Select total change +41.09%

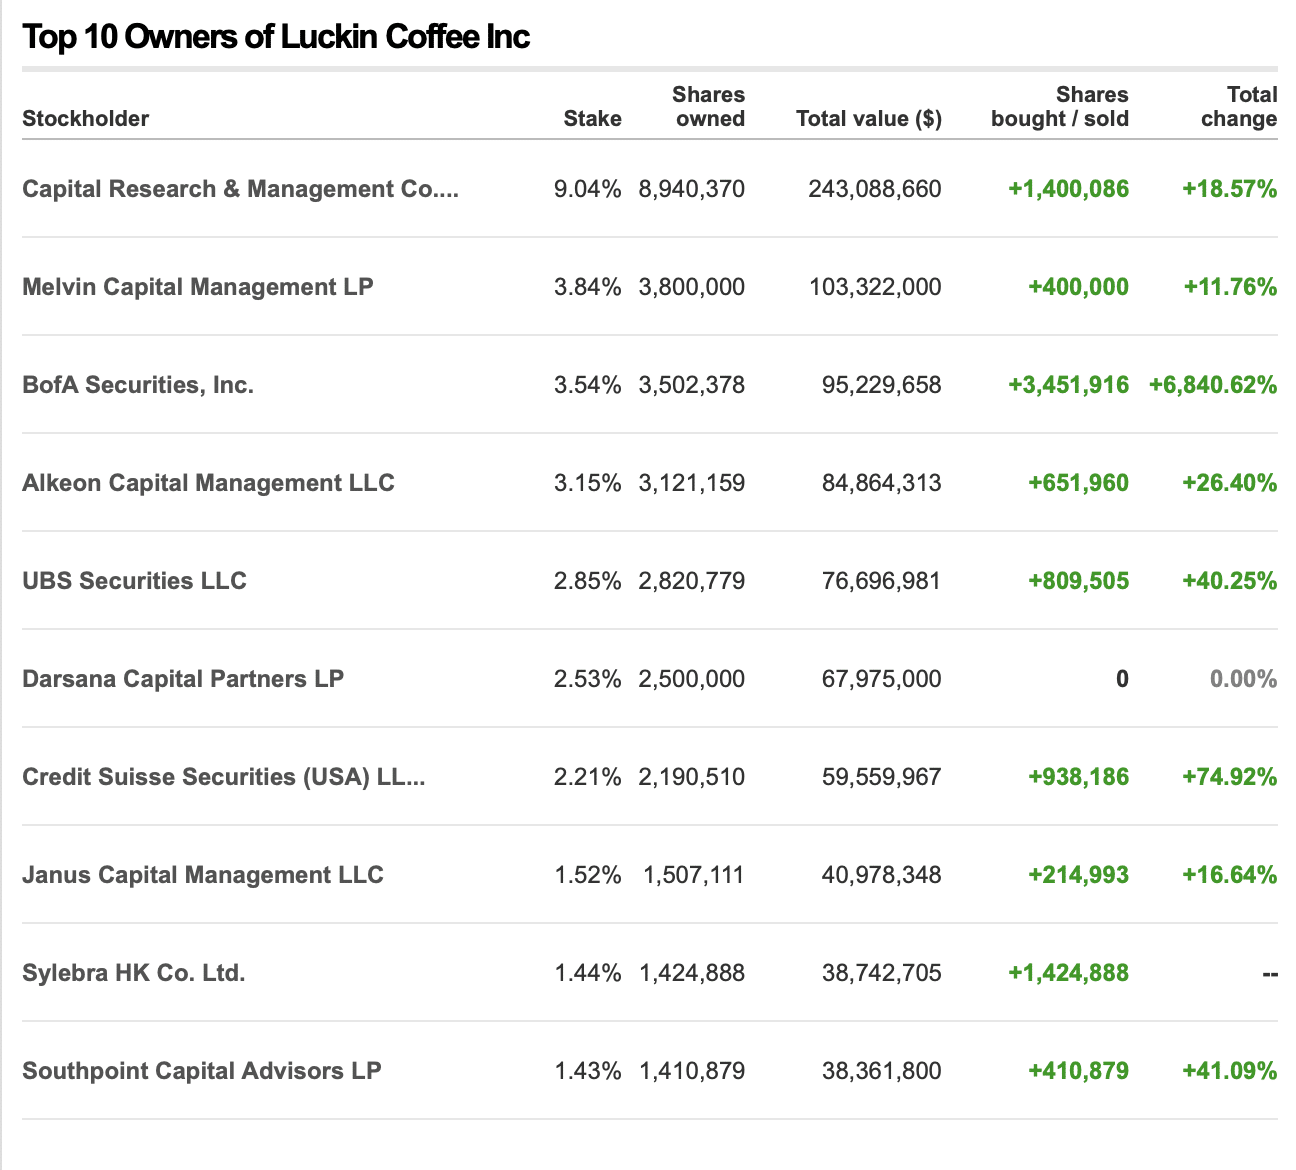tap(1230, 1071)
